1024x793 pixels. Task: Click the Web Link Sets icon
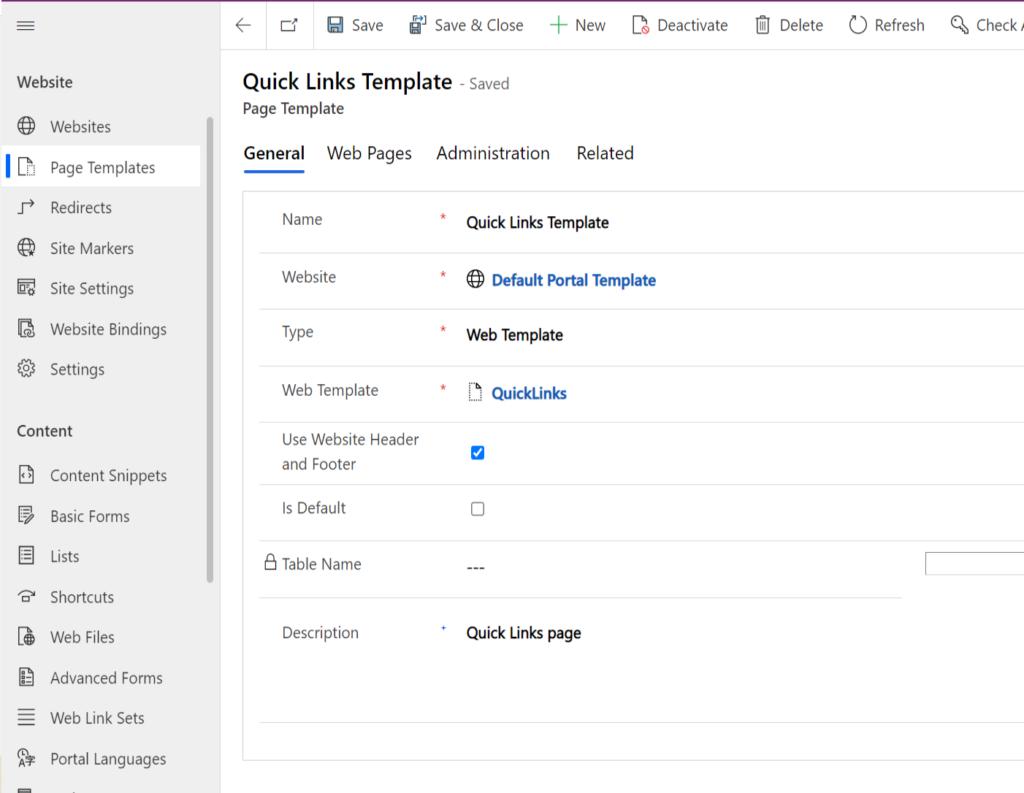tap(26, 717)
